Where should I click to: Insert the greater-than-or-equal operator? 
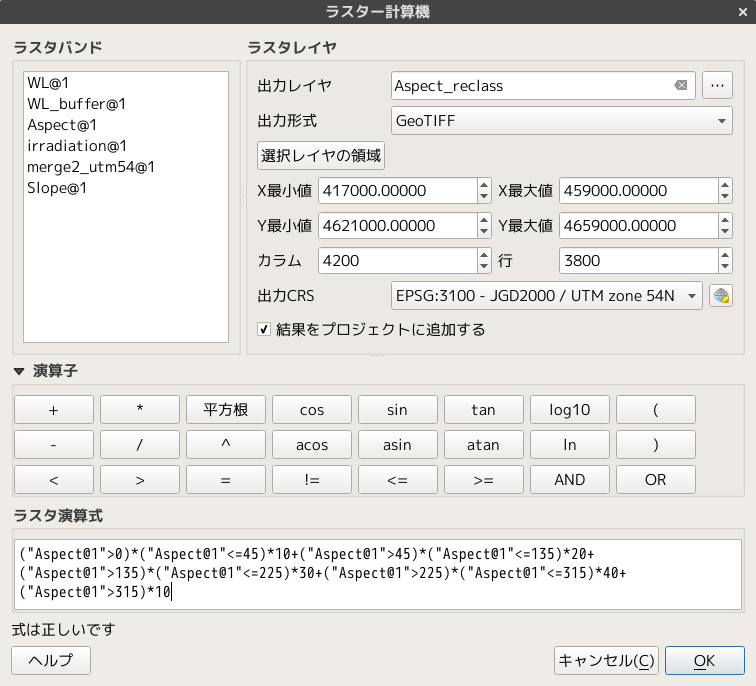coord(484,480)
